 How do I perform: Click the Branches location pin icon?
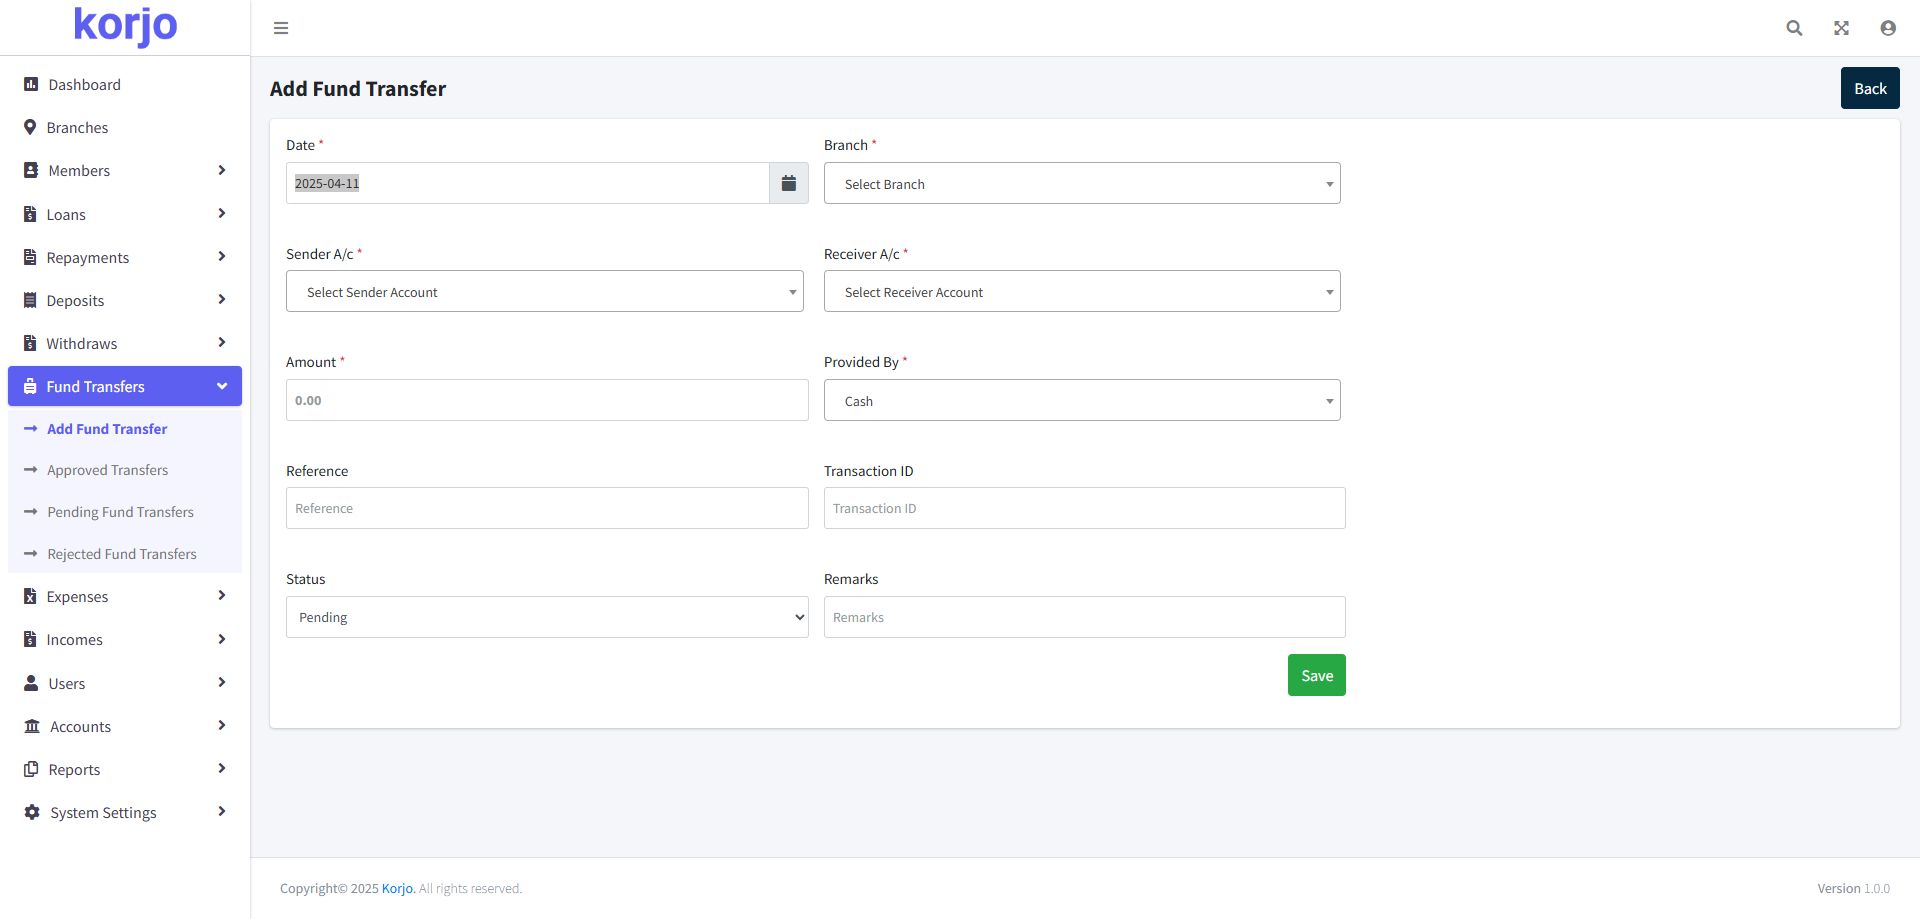30,128
